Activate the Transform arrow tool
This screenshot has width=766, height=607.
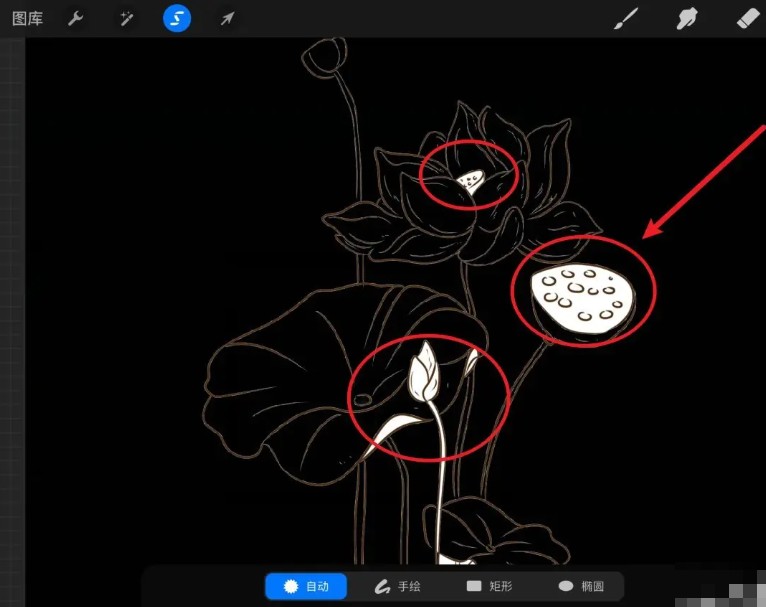click(x=228, y=18)
